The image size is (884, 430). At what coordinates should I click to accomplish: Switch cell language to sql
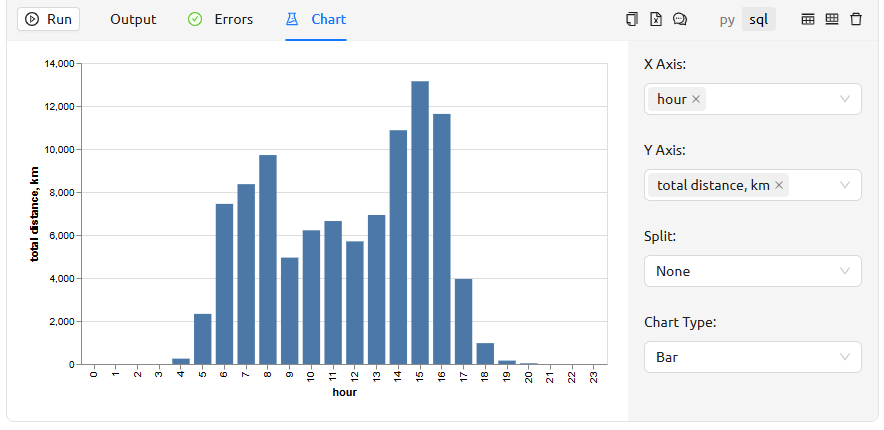[x=759, y=19]
